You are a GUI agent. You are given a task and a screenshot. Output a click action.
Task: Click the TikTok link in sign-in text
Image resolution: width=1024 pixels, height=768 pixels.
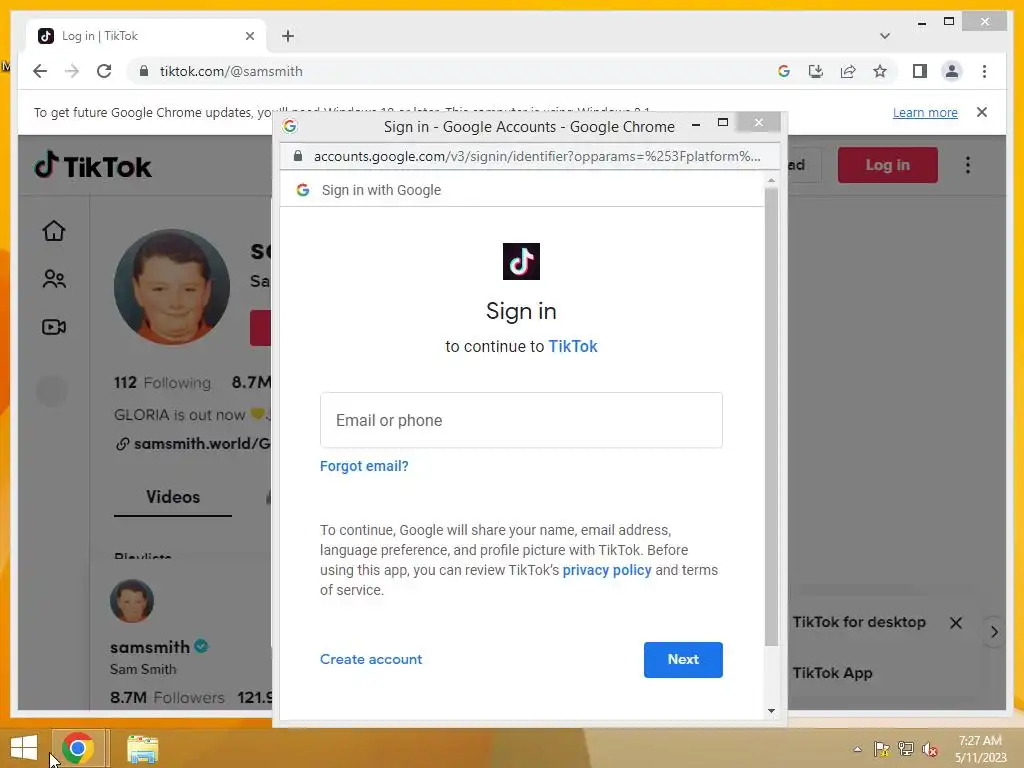tap(573, 346)
